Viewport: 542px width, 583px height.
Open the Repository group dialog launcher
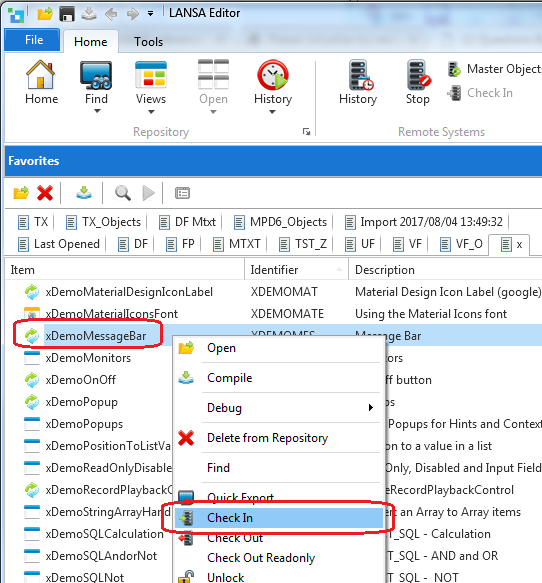[x=307, y=132]
